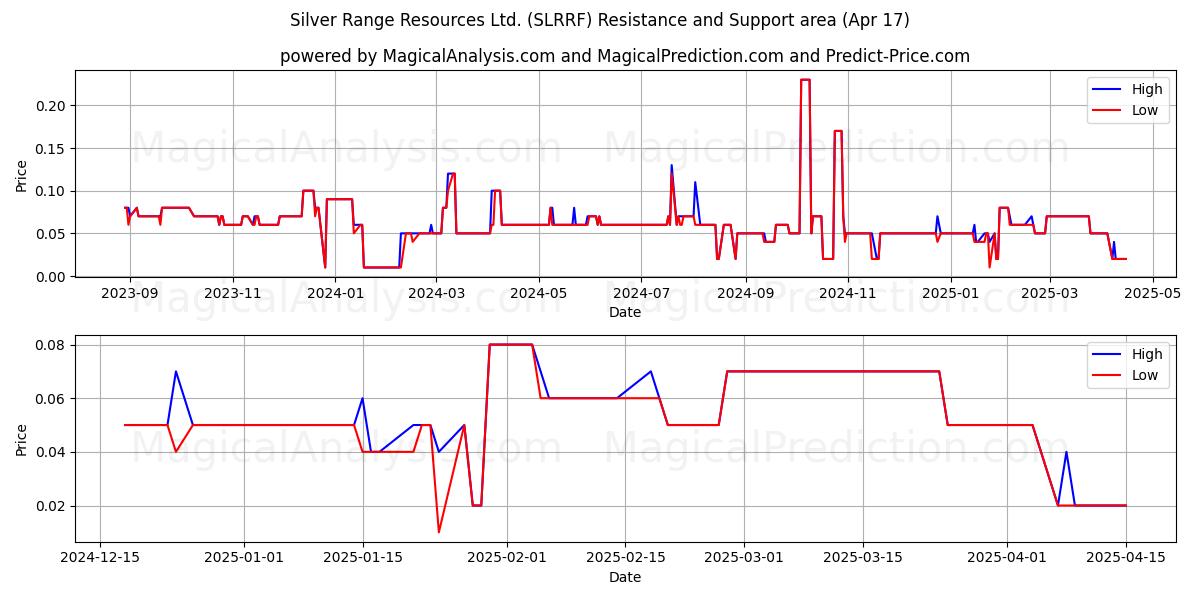Click the '2024-03' x-axis label
Screen dimensions: 1200x600
click(x=436, y=294)
